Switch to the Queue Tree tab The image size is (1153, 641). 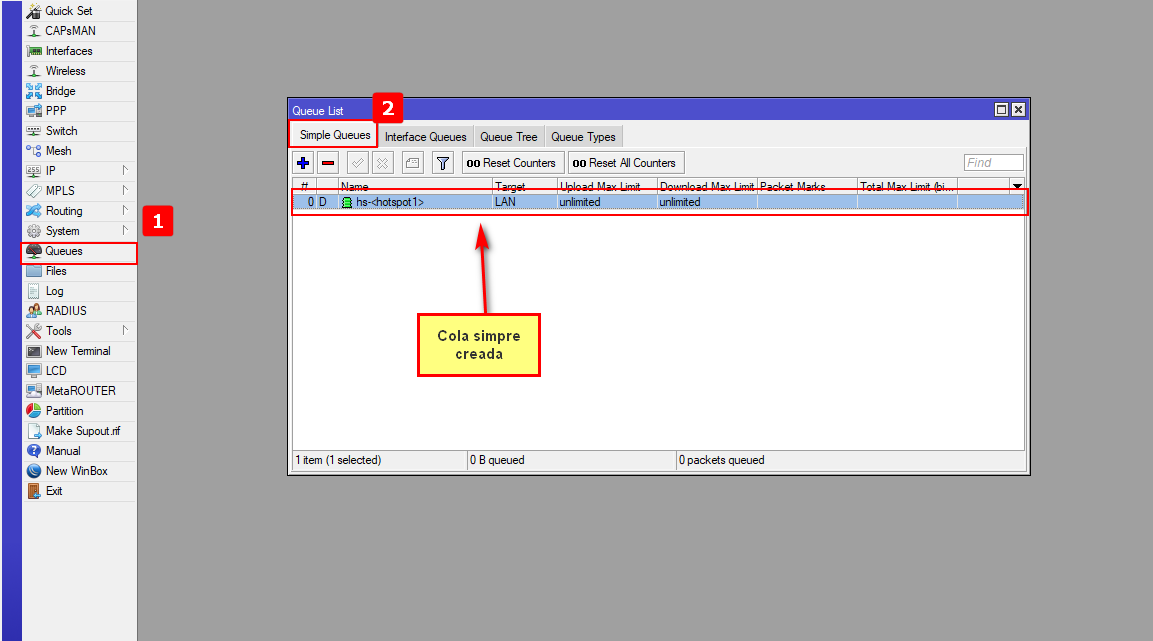tap(508, 137)
